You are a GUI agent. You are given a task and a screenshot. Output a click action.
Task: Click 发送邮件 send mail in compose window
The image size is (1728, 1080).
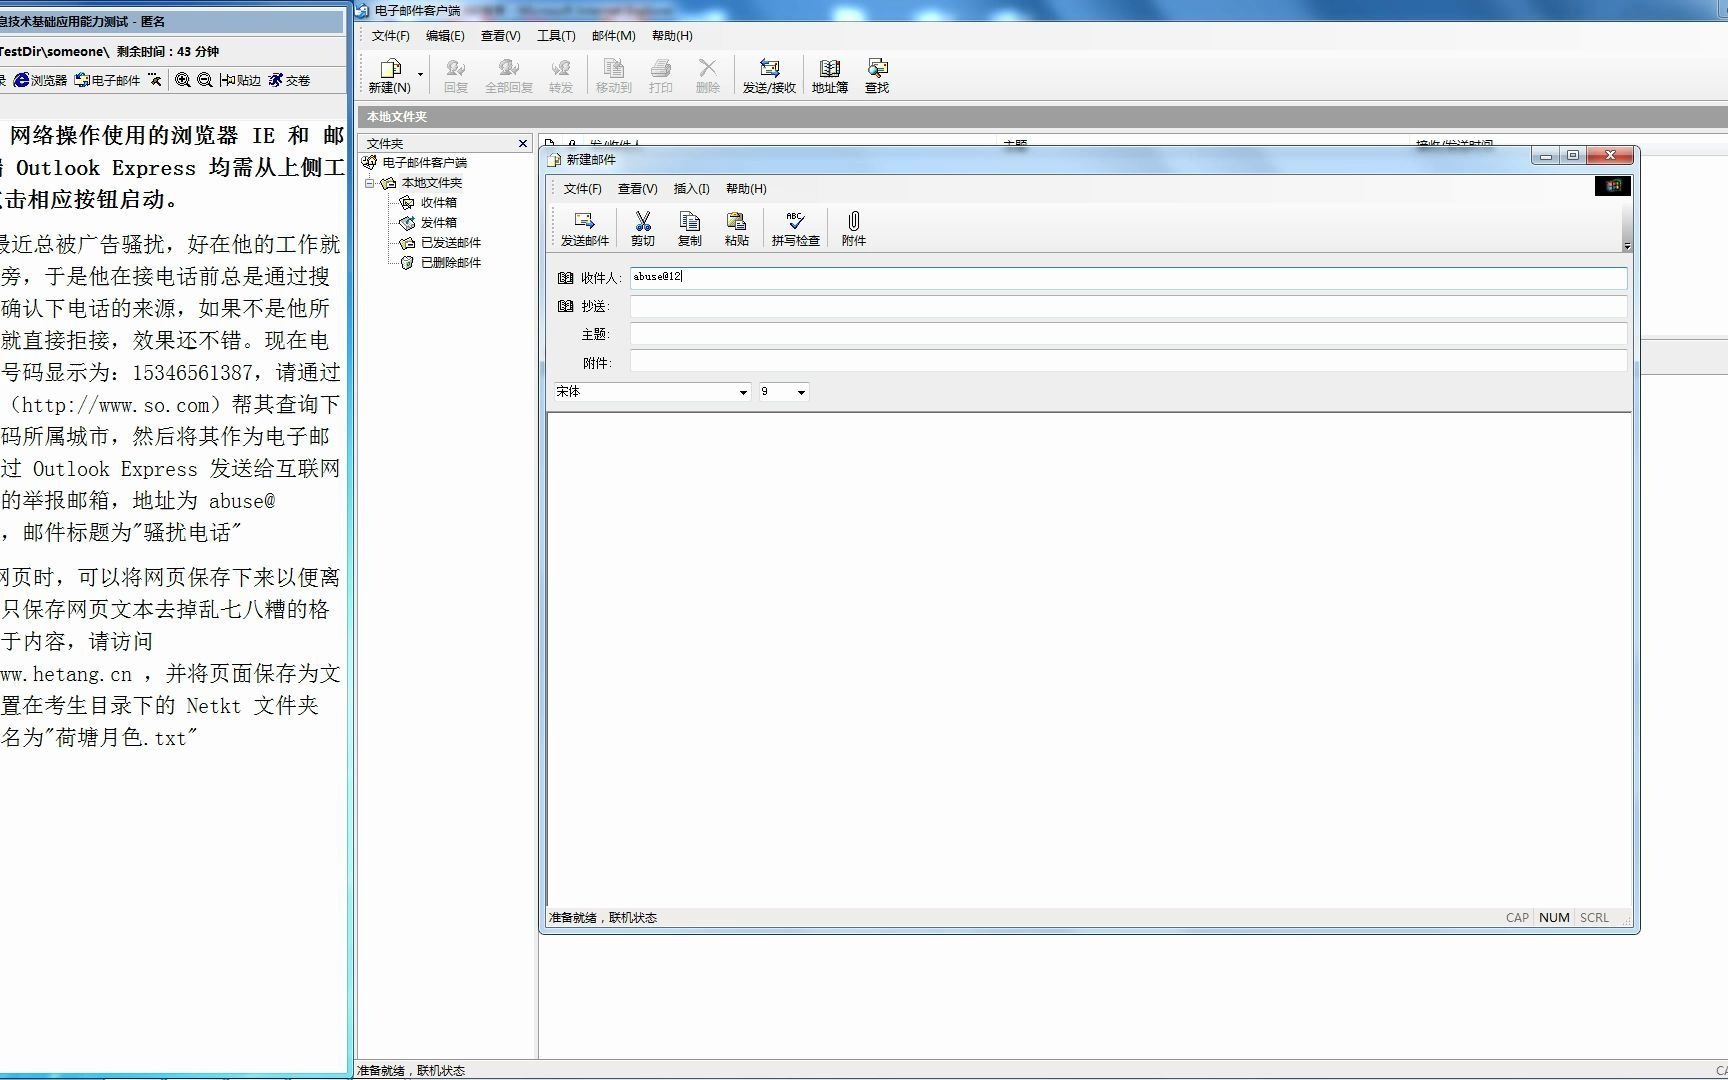click(584, 229)
